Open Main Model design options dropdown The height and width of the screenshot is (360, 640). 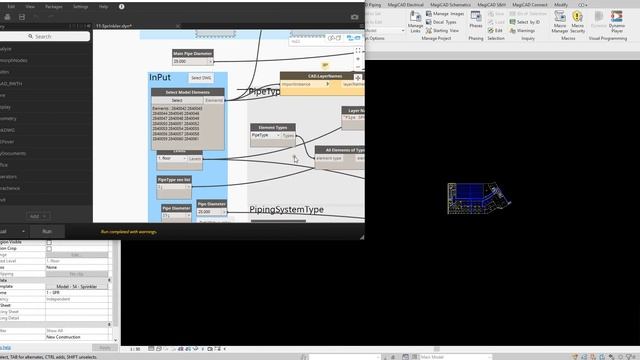point(456,357)
